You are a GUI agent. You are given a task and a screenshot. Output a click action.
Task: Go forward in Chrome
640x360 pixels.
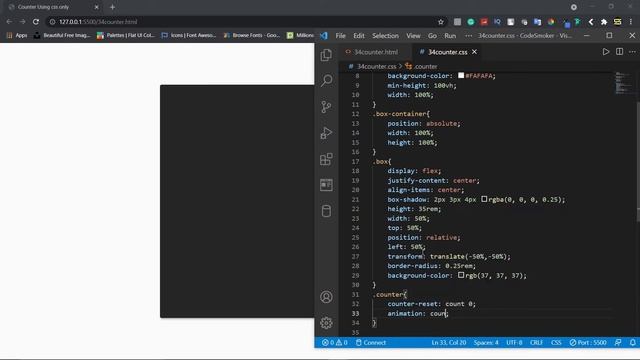[x=22, y=22]
